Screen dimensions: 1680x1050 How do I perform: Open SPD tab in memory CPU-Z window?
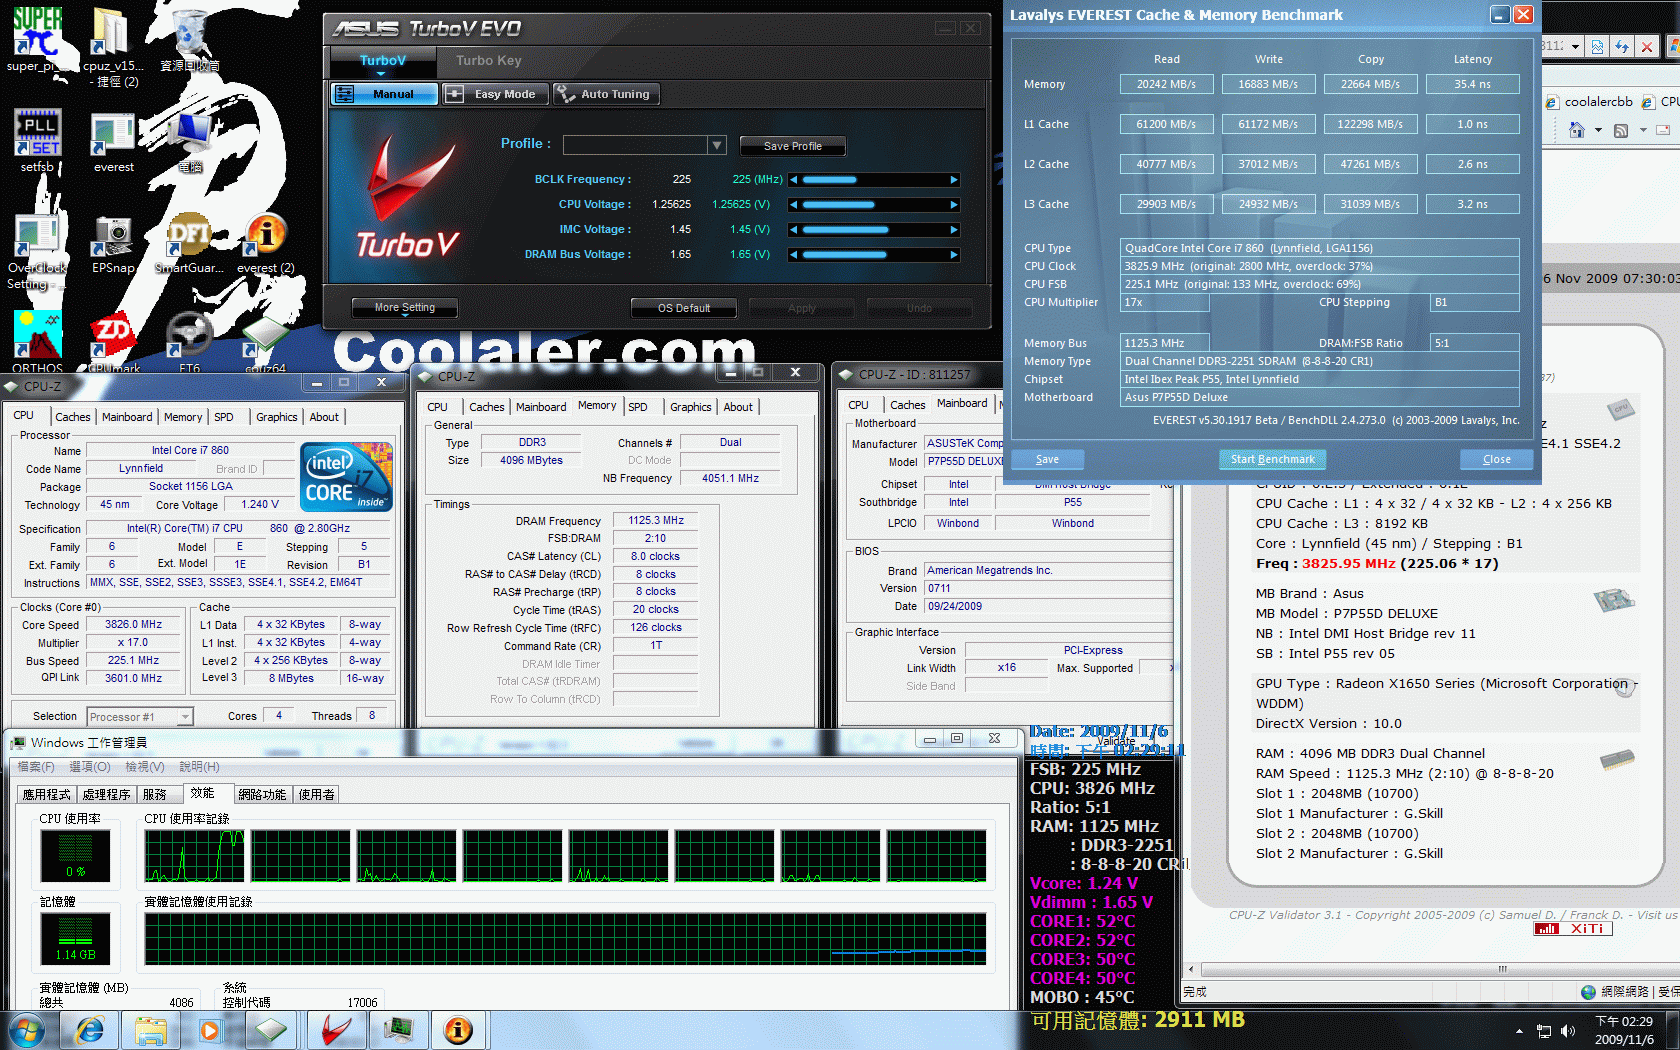point(638,407)
